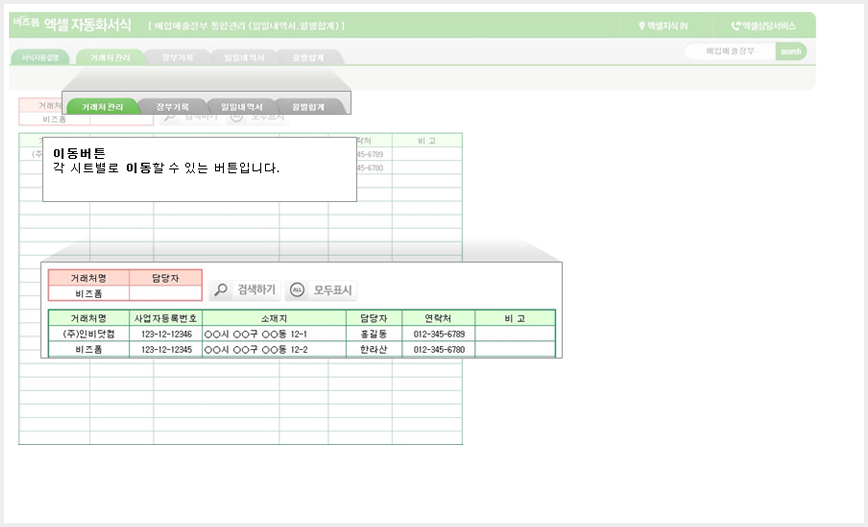Viewport: 868px width, 527px height.
Task: Click the empty 비 고 cell of the 한라산 row
Action: click(515, 349)
